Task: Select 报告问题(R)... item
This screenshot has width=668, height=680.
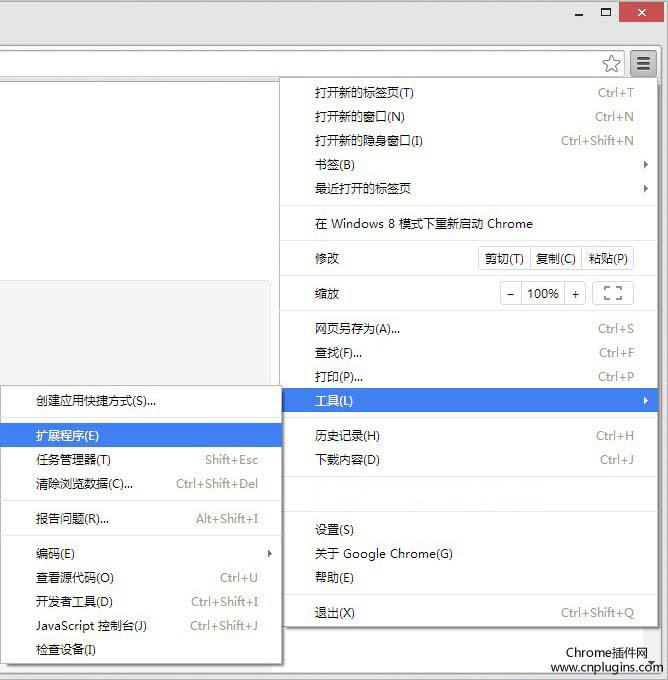Action: pos(141,518)
